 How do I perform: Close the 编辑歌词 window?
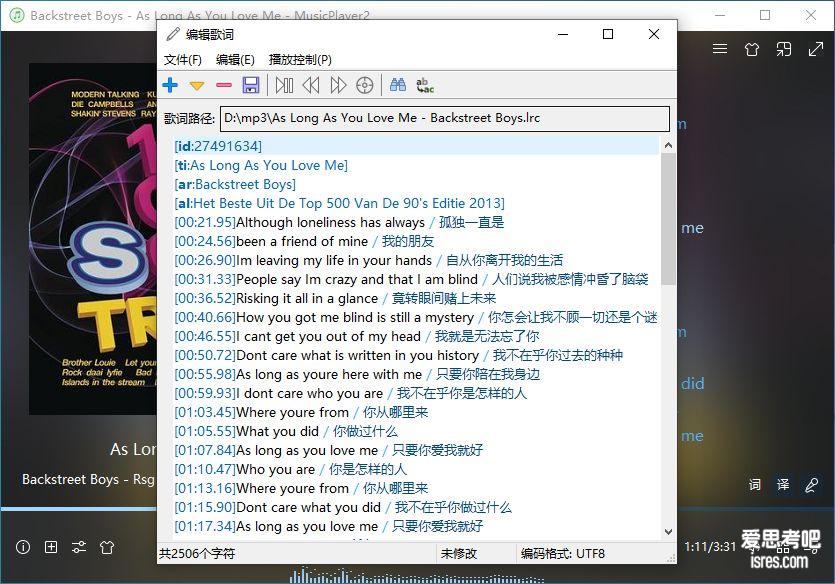654,34
